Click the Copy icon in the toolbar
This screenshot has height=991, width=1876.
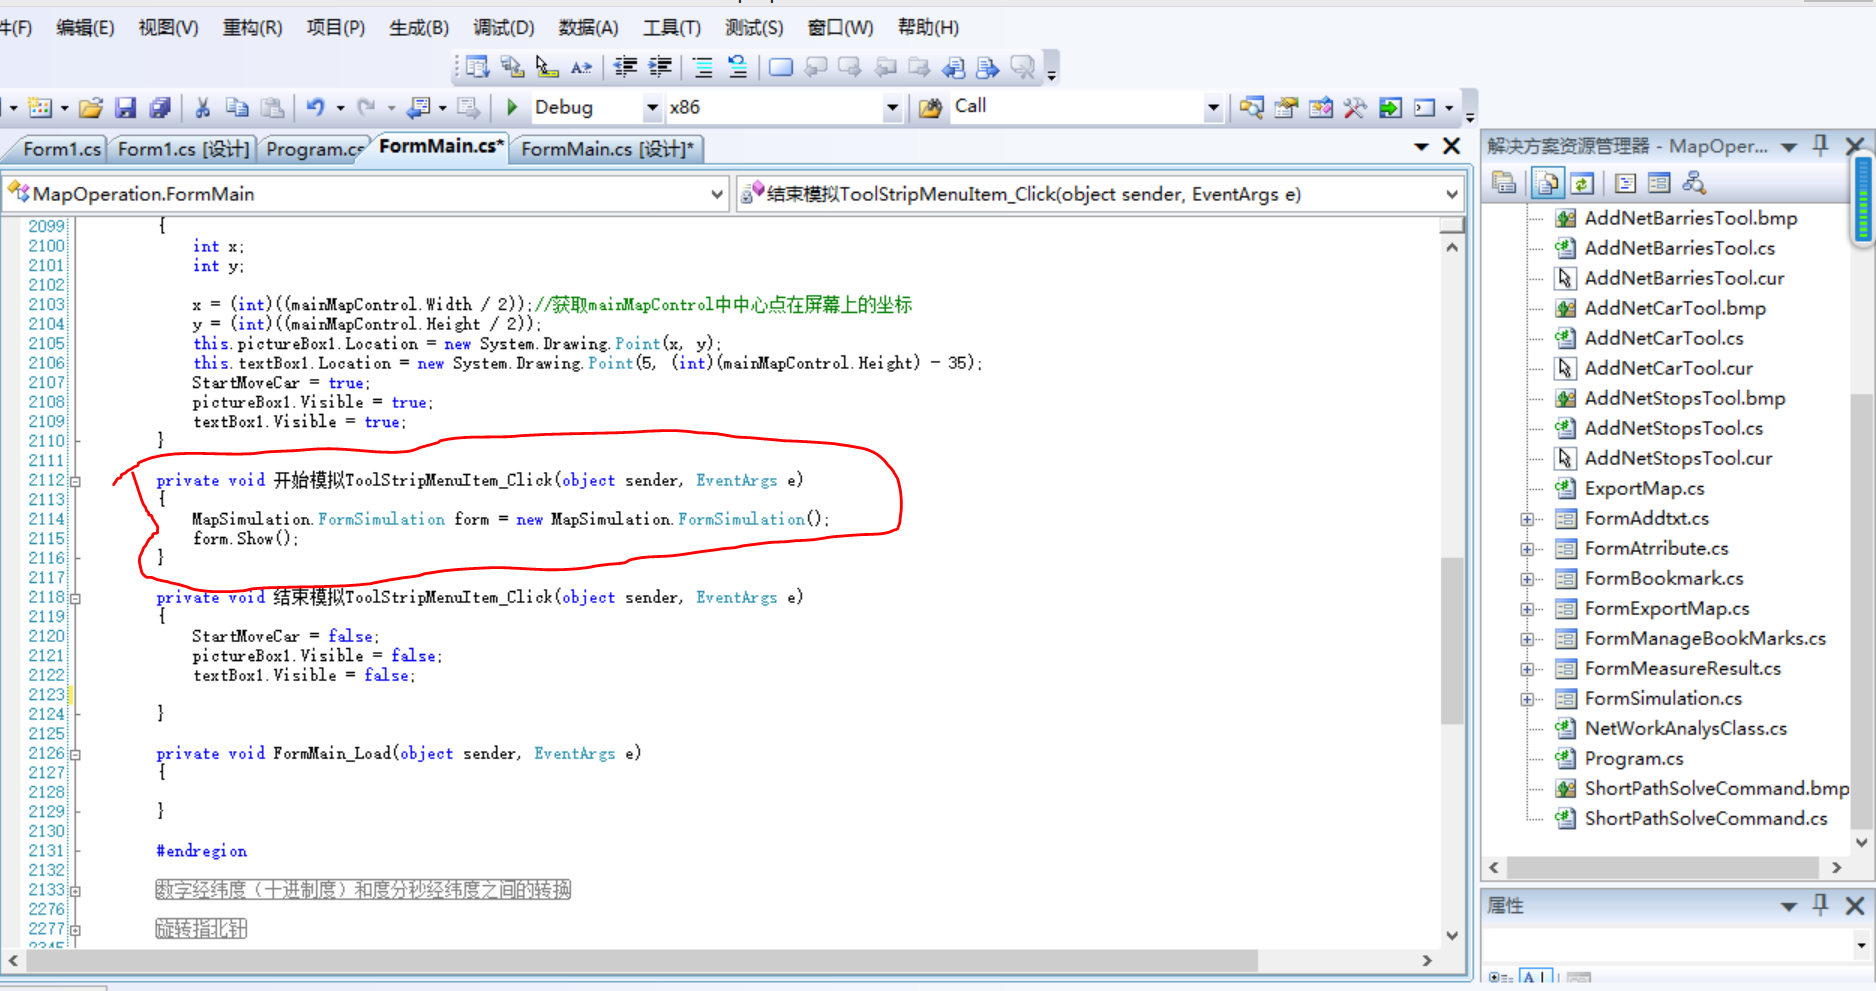(237, 107)
